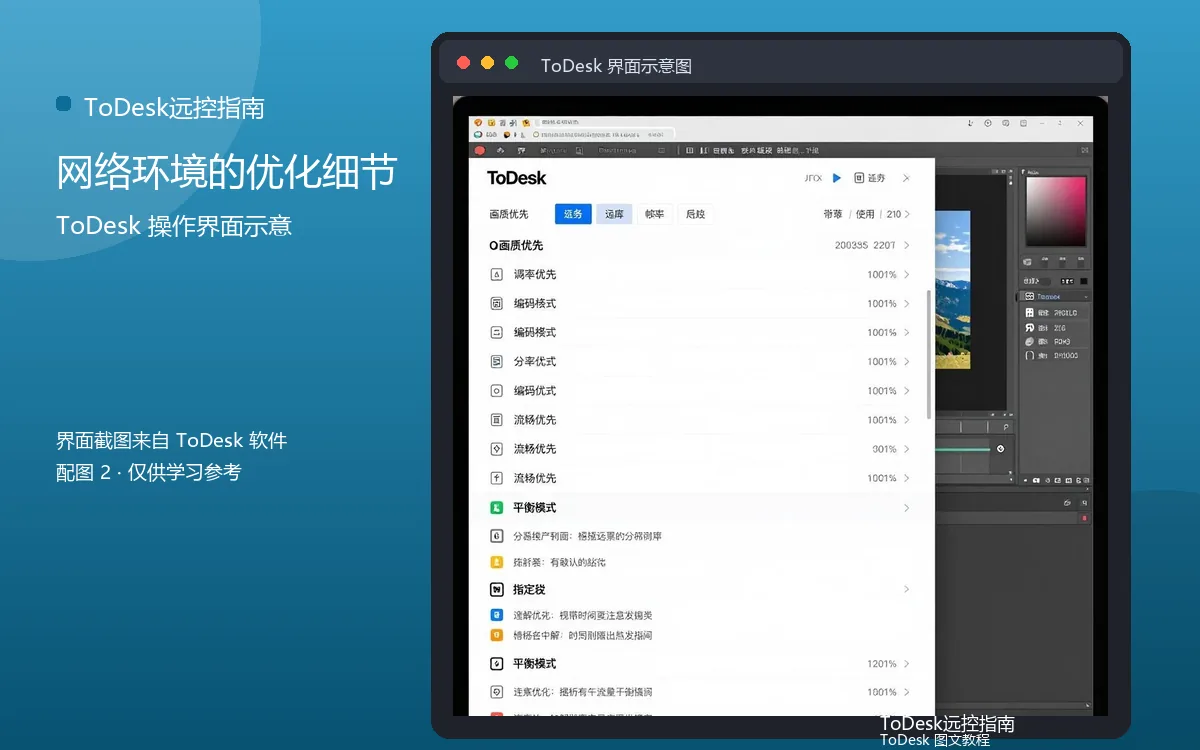Click the yellow minimize dot of the window
Viewport: 1200px width, 750px height.
[x=487, y=62]
